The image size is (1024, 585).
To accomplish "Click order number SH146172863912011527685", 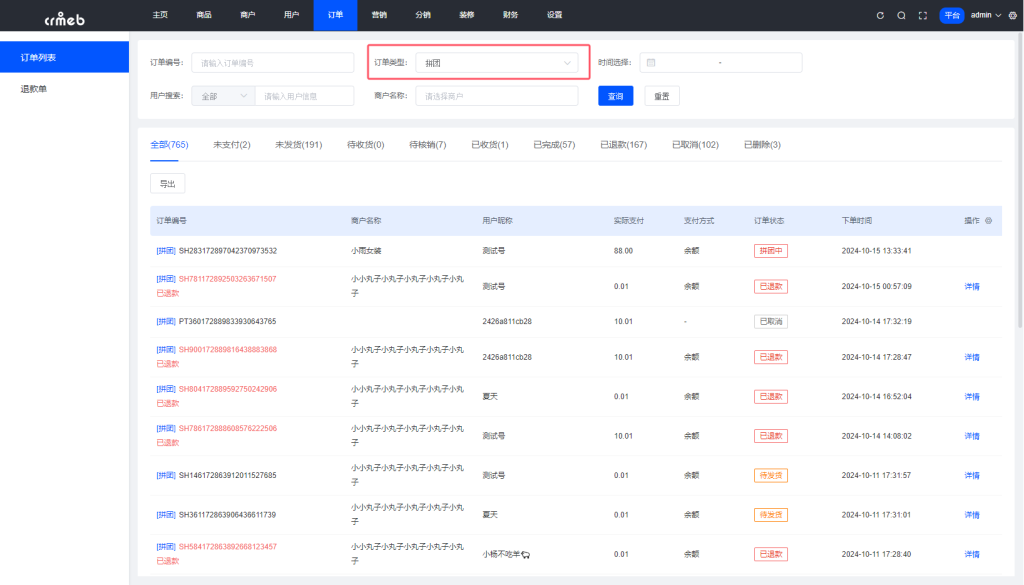I will tap(227, 475).
